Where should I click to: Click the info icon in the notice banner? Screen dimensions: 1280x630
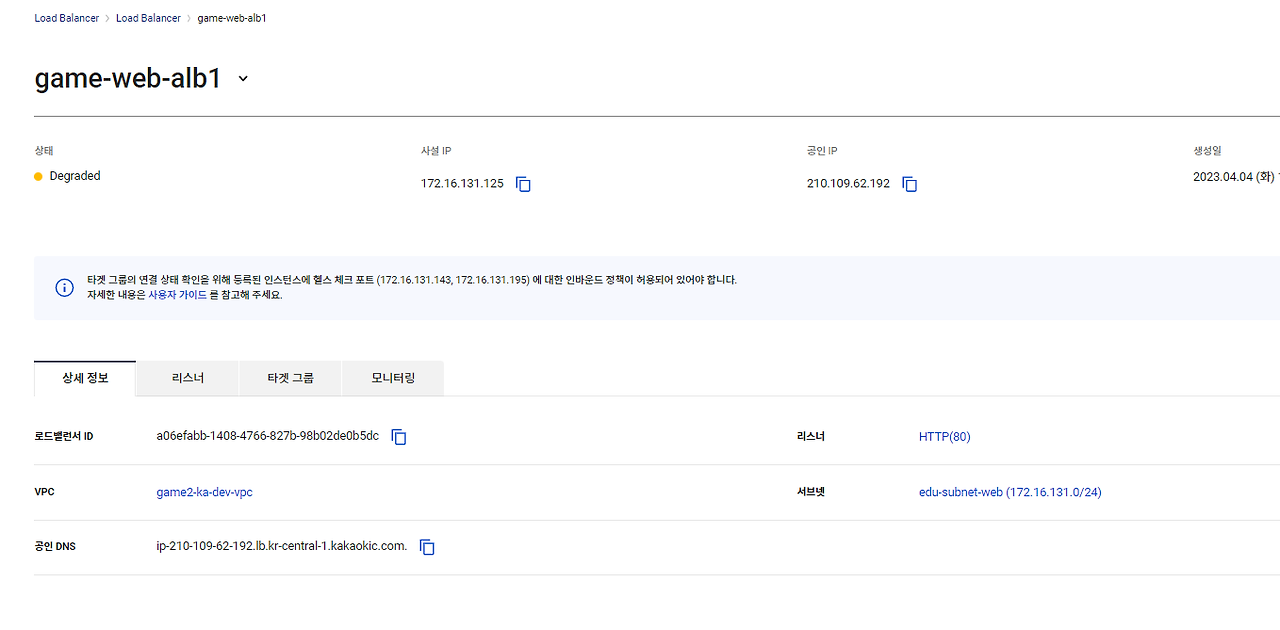(65, 288)
